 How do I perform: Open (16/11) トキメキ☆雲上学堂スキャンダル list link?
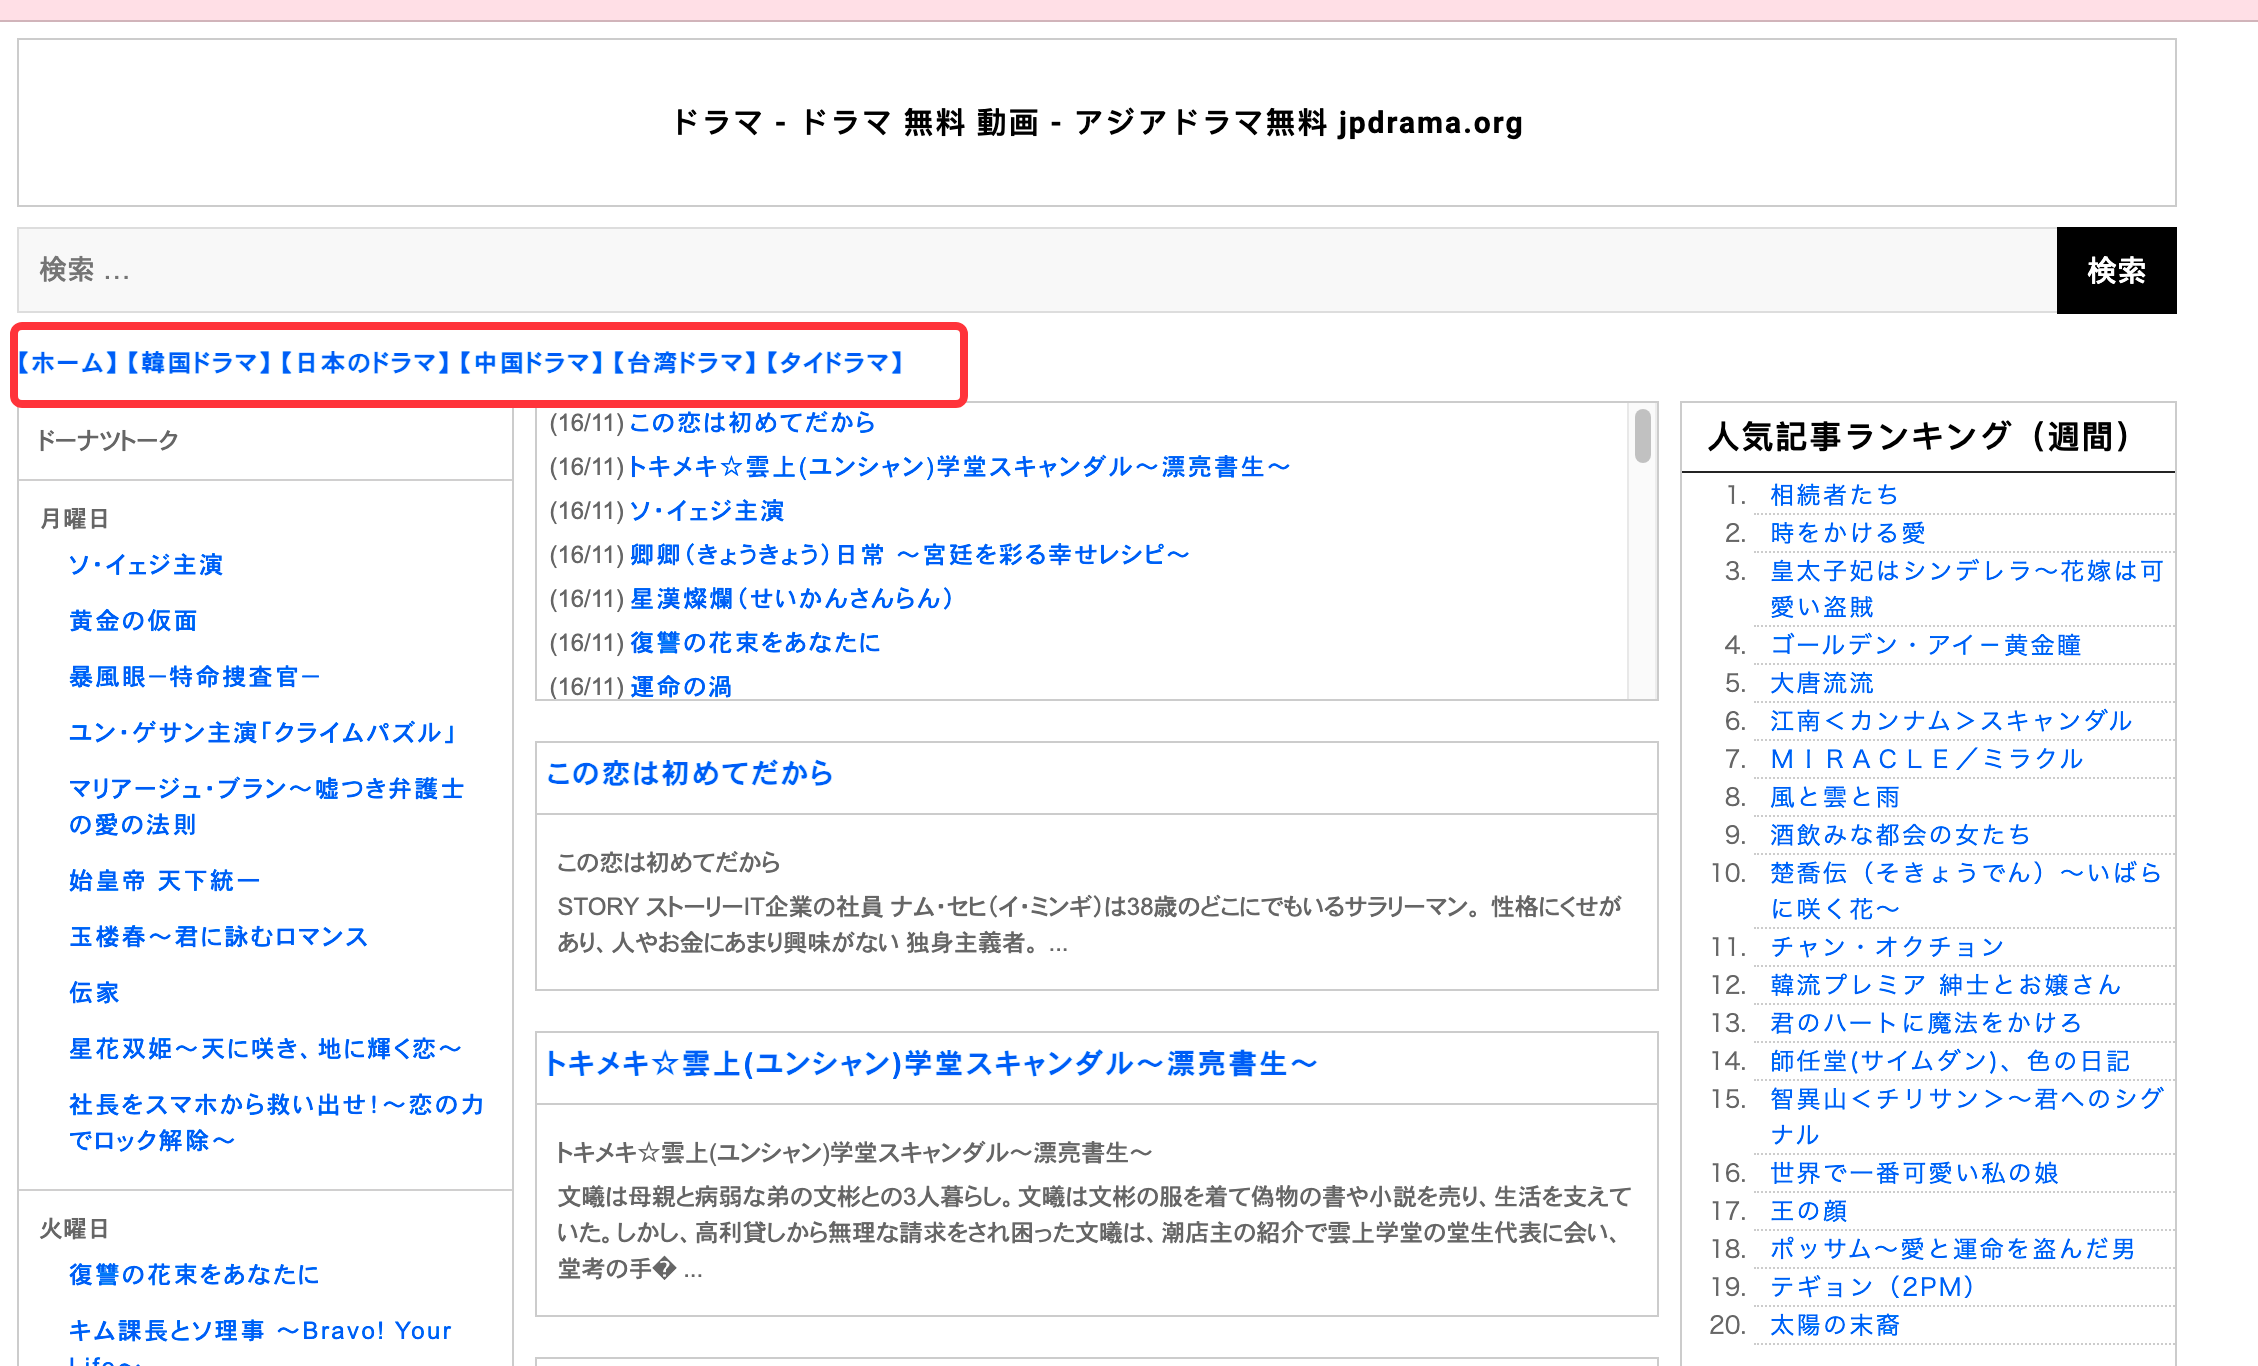(x=958, y=467)
